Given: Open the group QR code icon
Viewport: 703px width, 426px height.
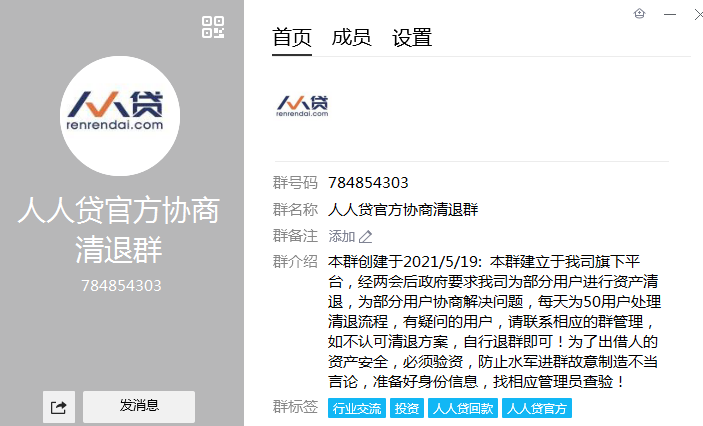Looking at the screenshot, I should click(213, 27).
